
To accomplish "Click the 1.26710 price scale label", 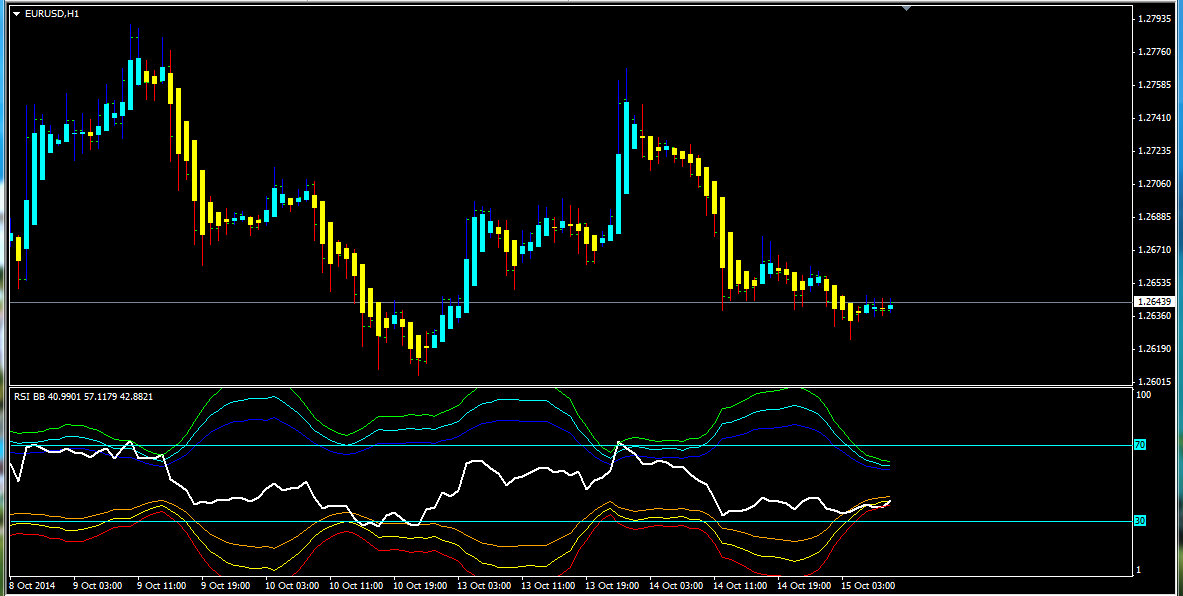I will point(1154,249).
